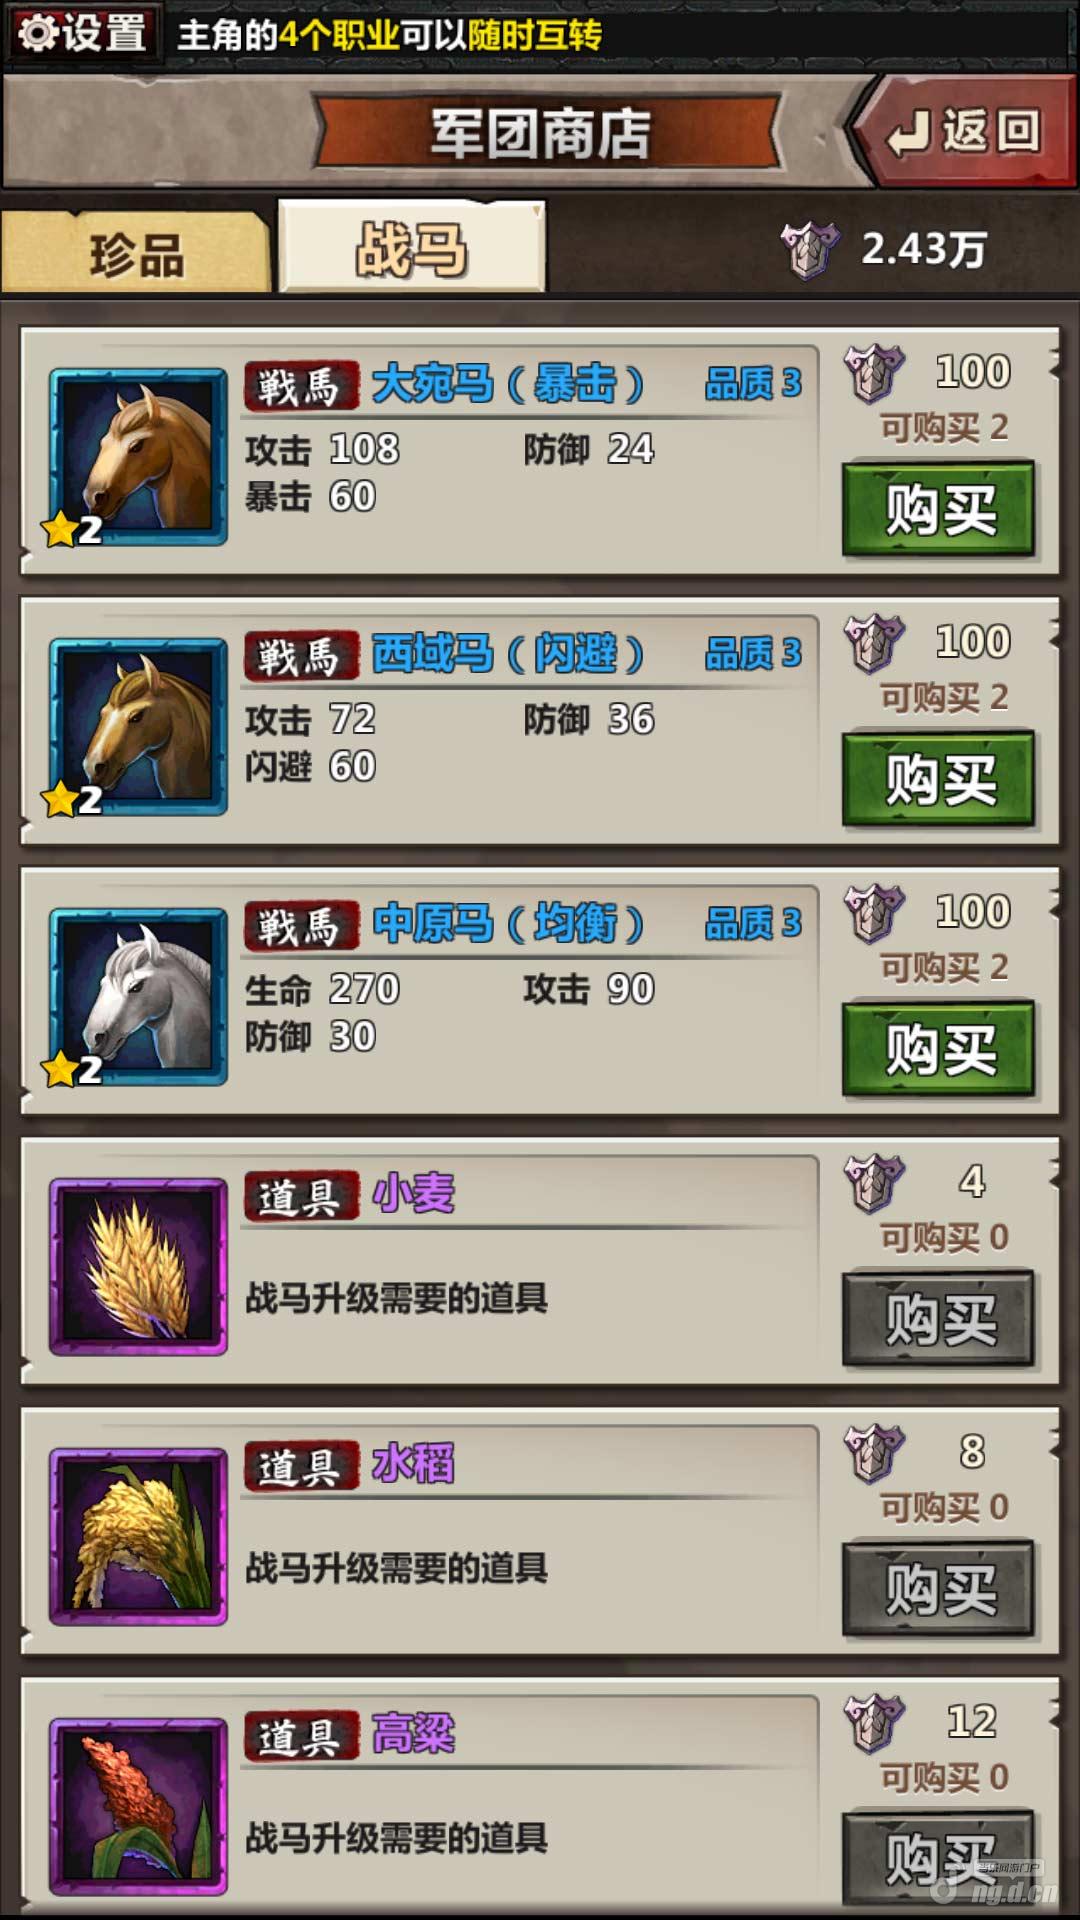Screen dimensions: 1080x1920
Task: Click the 西域马 horse portrait icon
Action: click(x=138, y=727)
